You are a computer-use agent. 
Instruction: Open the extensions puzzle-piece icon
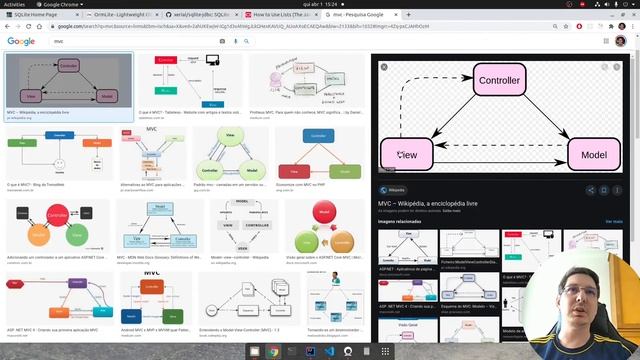coord(611,26)
